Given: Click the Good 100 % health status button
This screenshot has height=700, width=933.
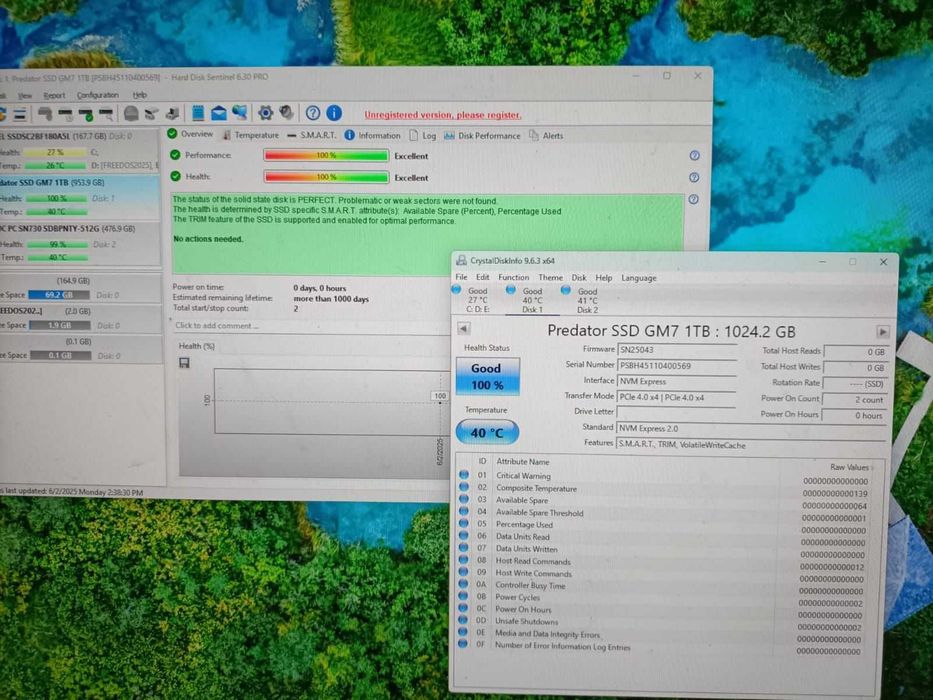Looking at the screenshot, I should 487,376.
